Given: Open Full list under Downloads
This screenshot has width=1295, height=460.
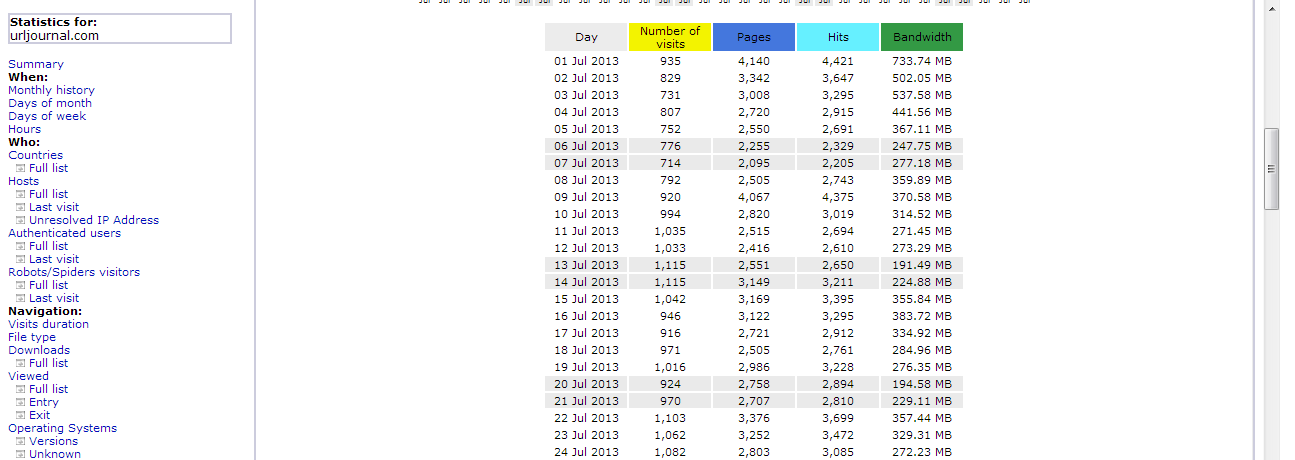Looking at the screenshot, I should tap(48, 363).
